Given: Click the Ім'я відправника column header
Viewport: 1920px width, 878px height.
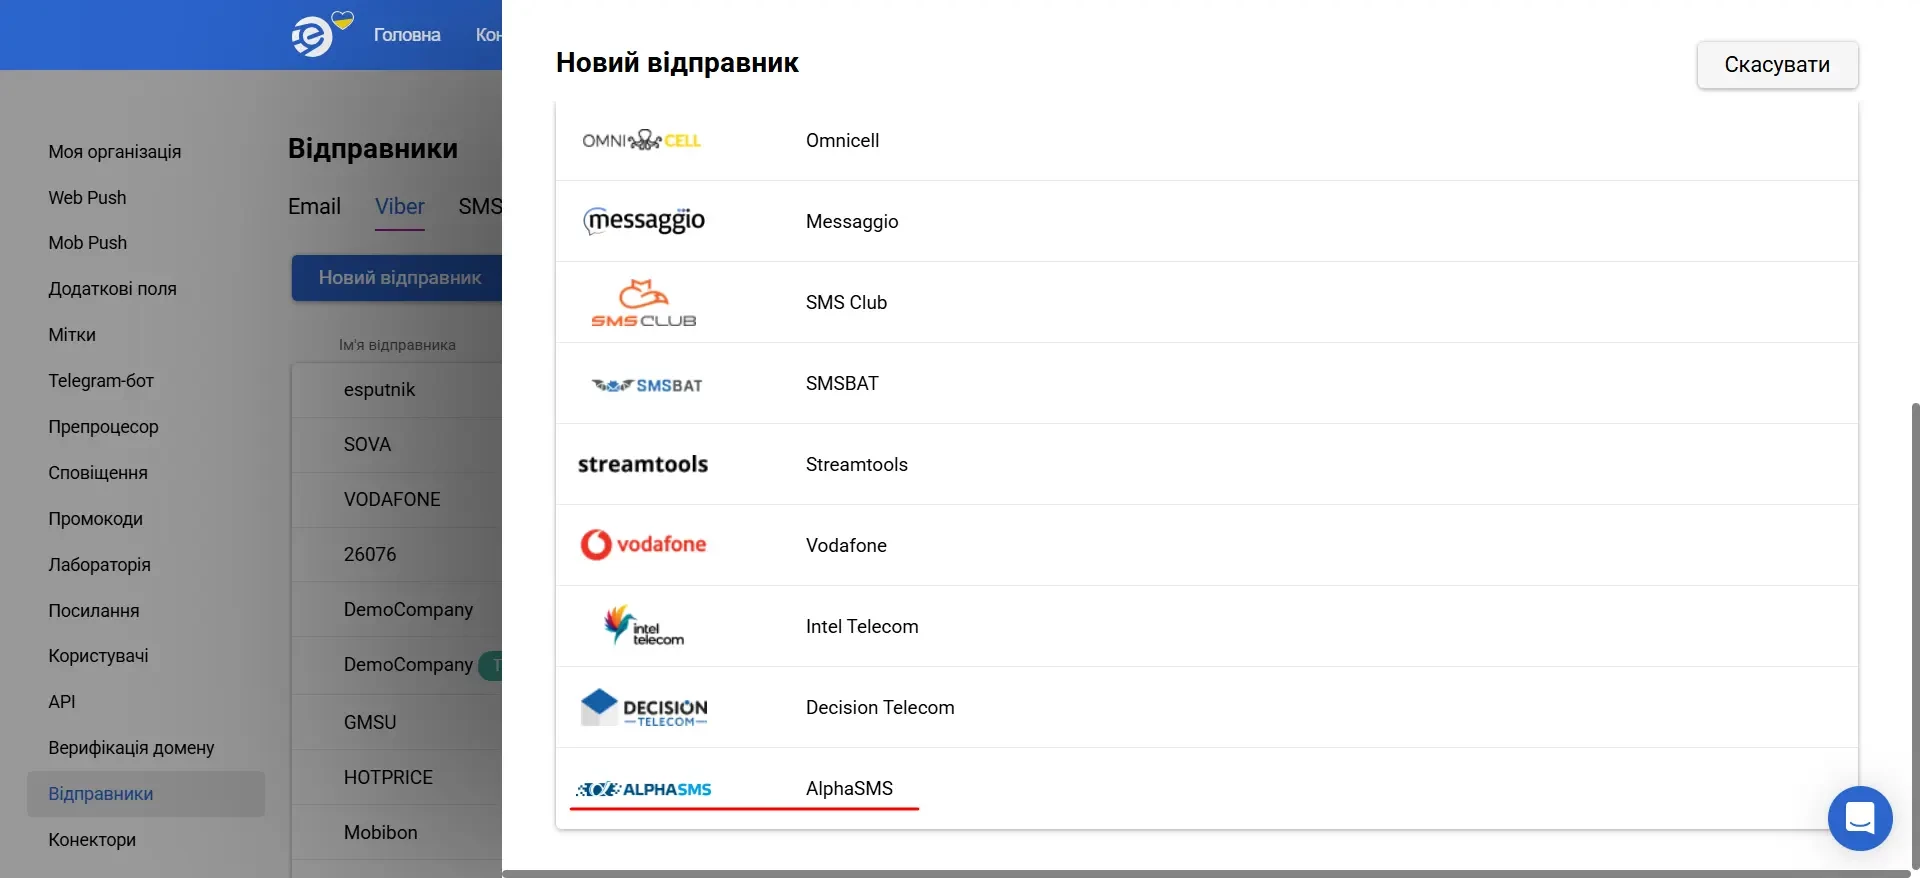Looking at the screenshot, I should pyautogui.click(x=397, y=345).
